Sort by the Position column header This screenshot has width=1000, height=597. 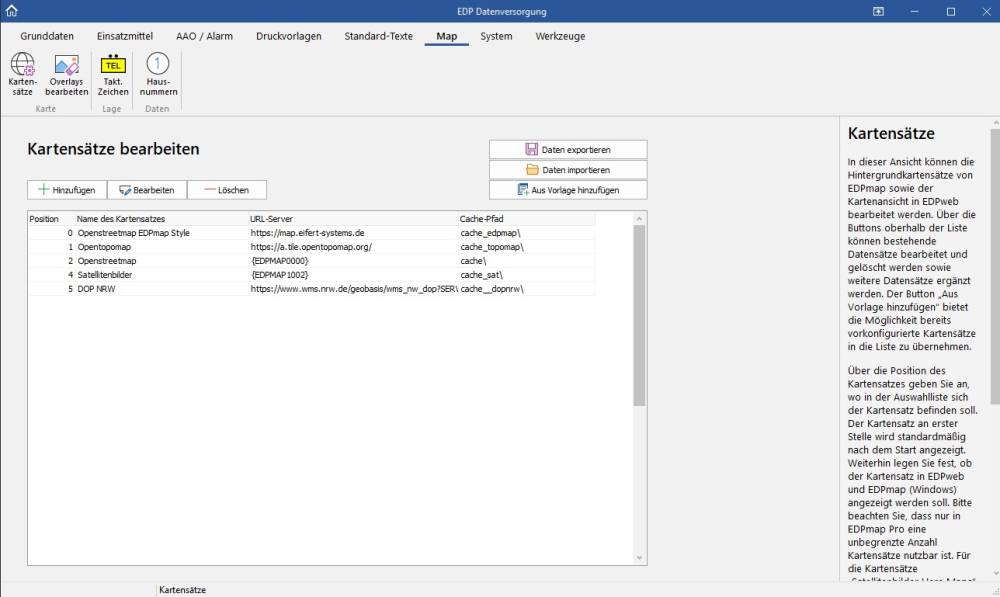pyautogui.click(x=51, y=219)
